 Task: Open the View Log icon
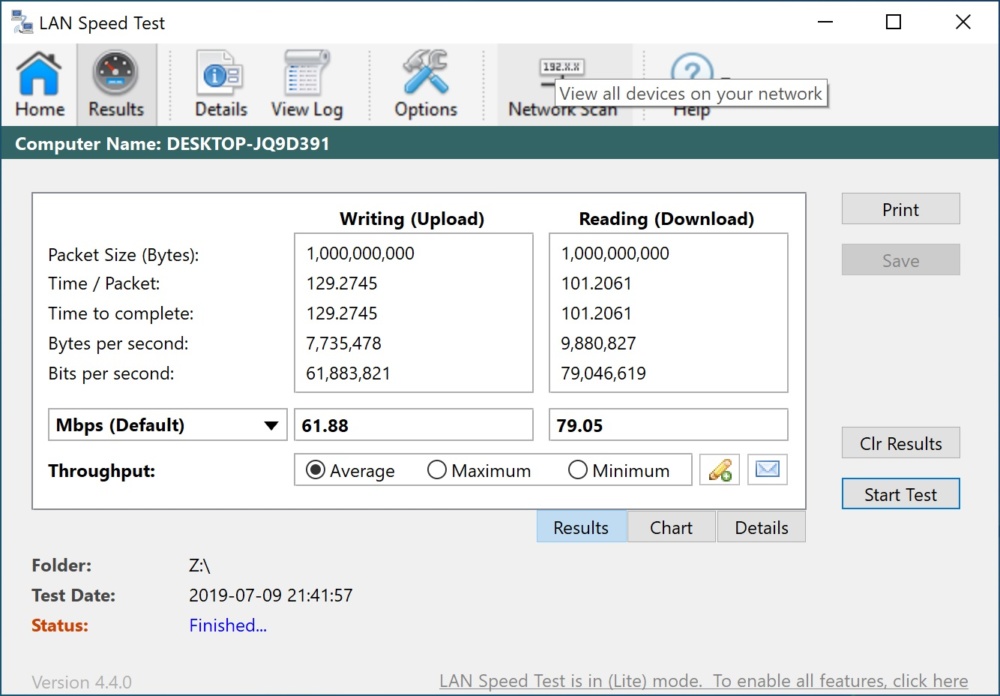[307, 84]
